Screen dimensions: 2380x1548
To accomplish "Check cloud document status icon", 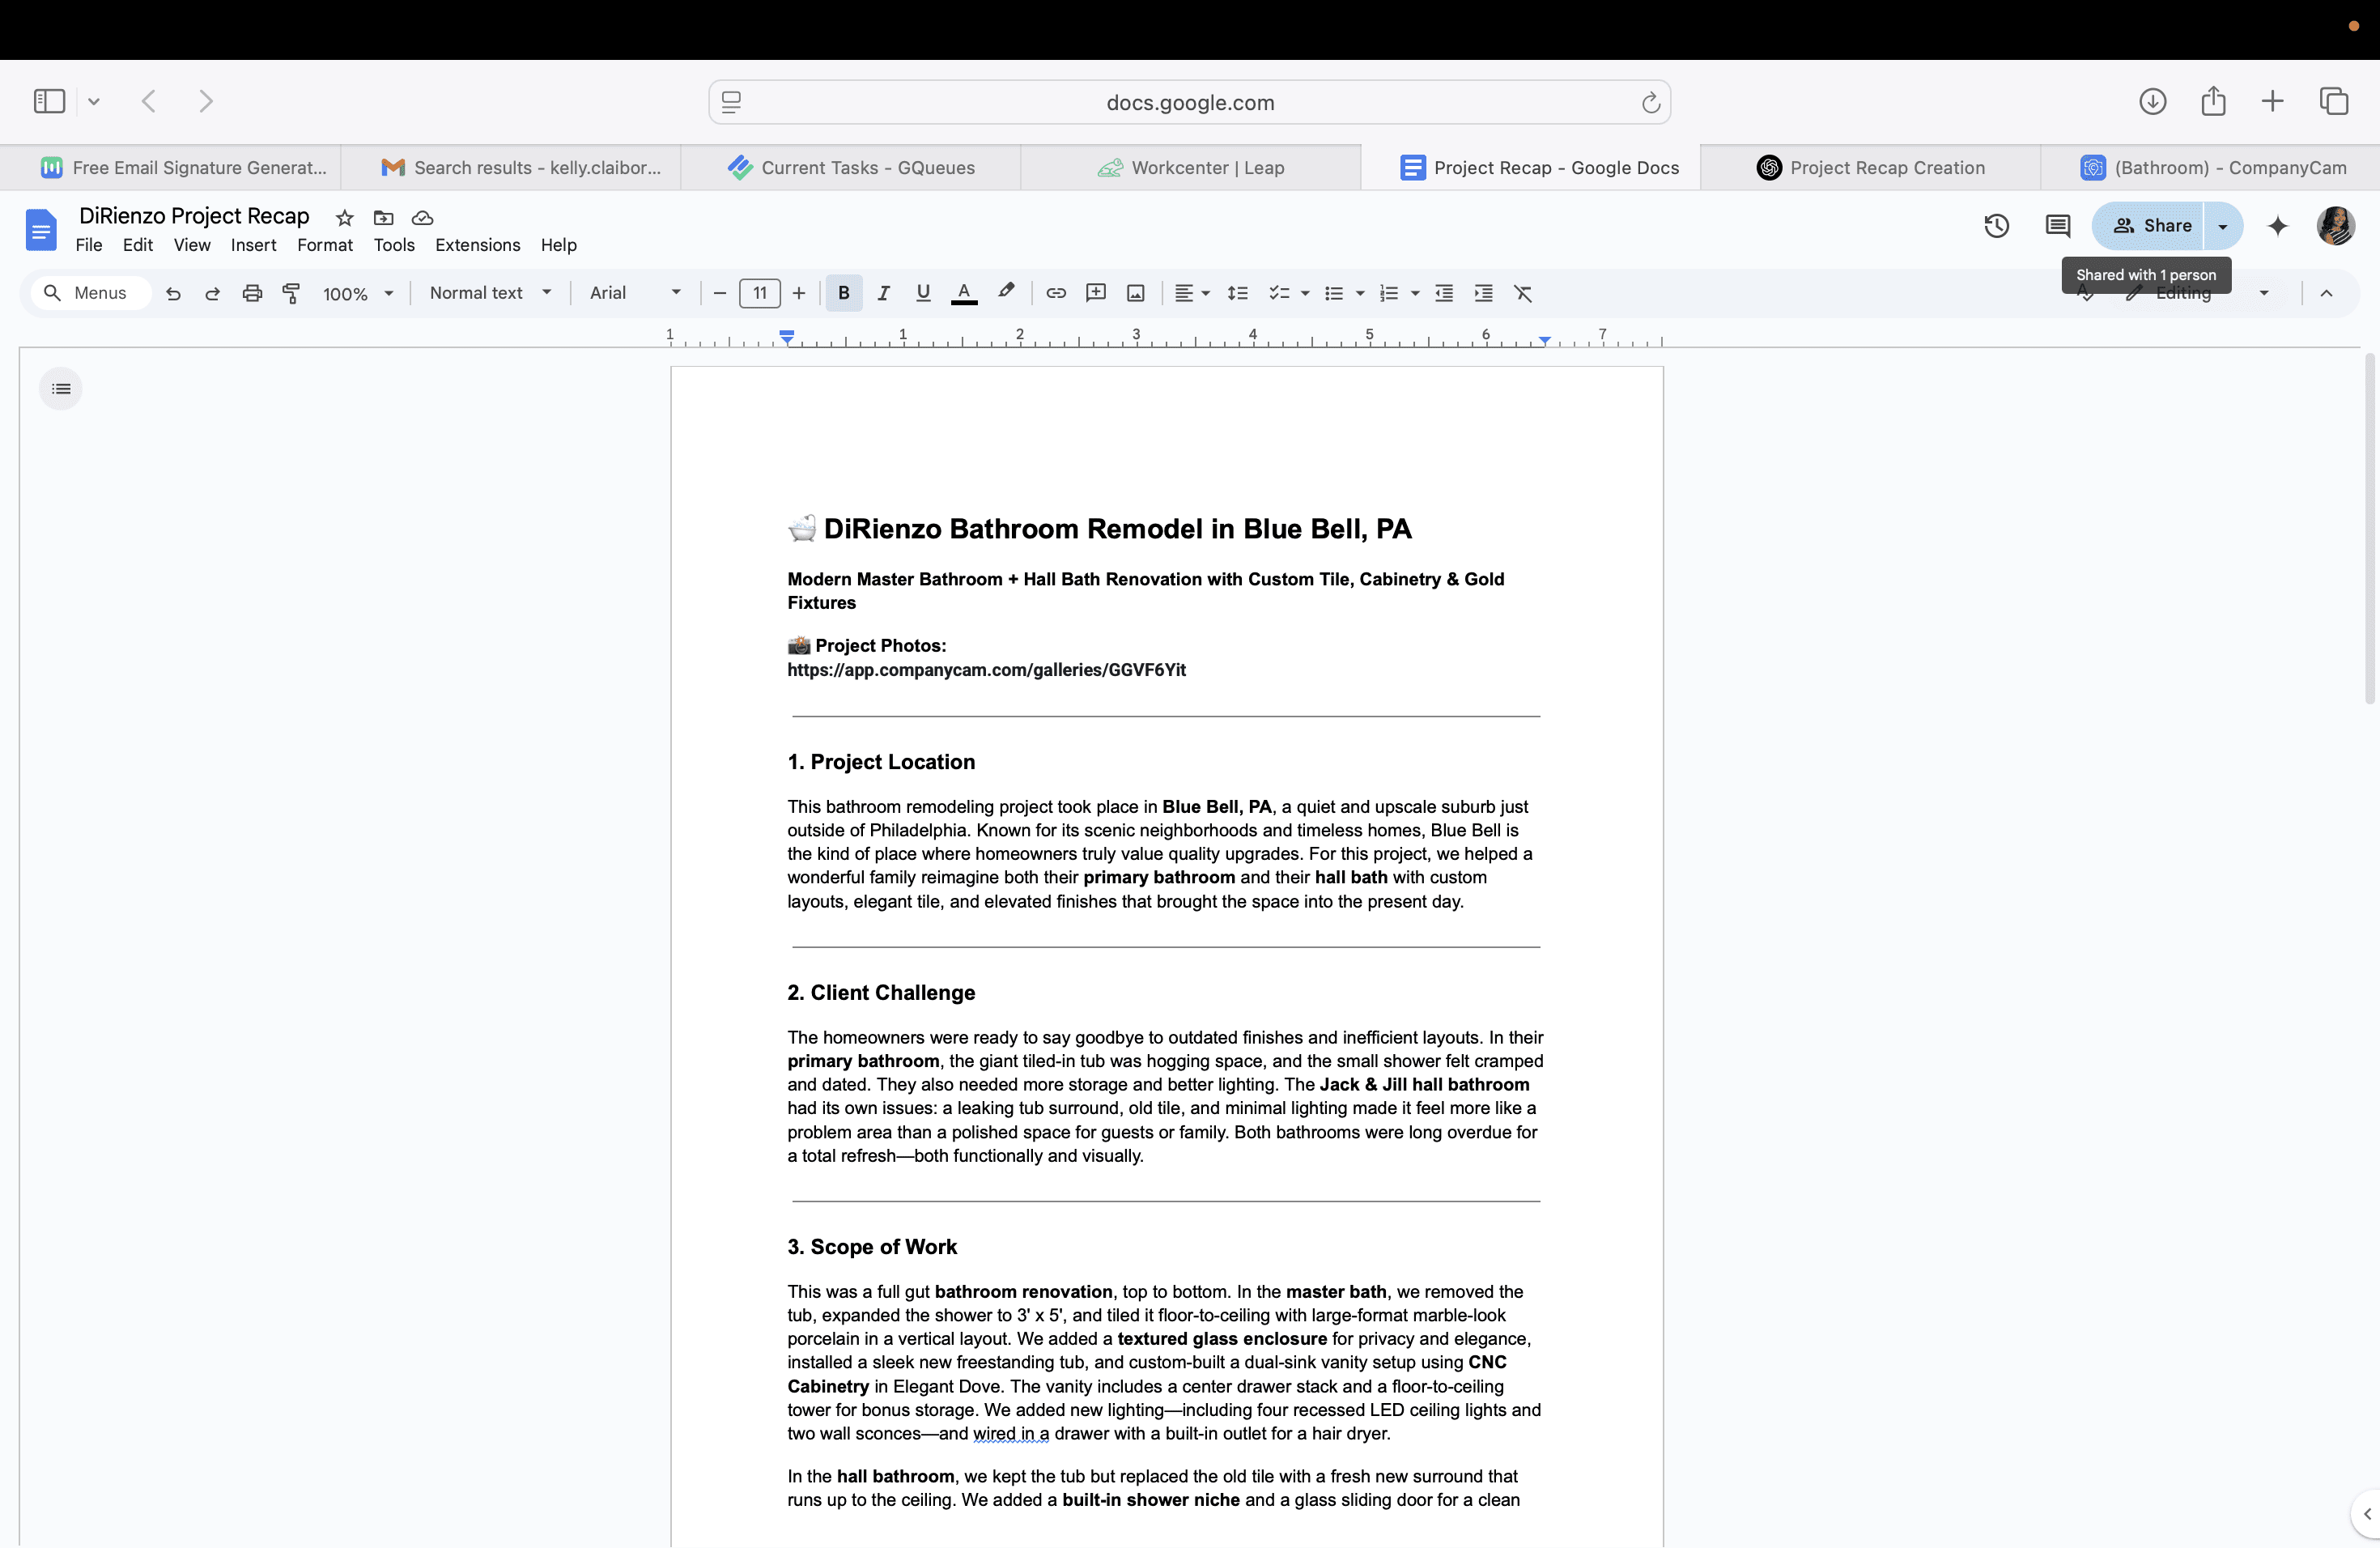I will 423,218.
